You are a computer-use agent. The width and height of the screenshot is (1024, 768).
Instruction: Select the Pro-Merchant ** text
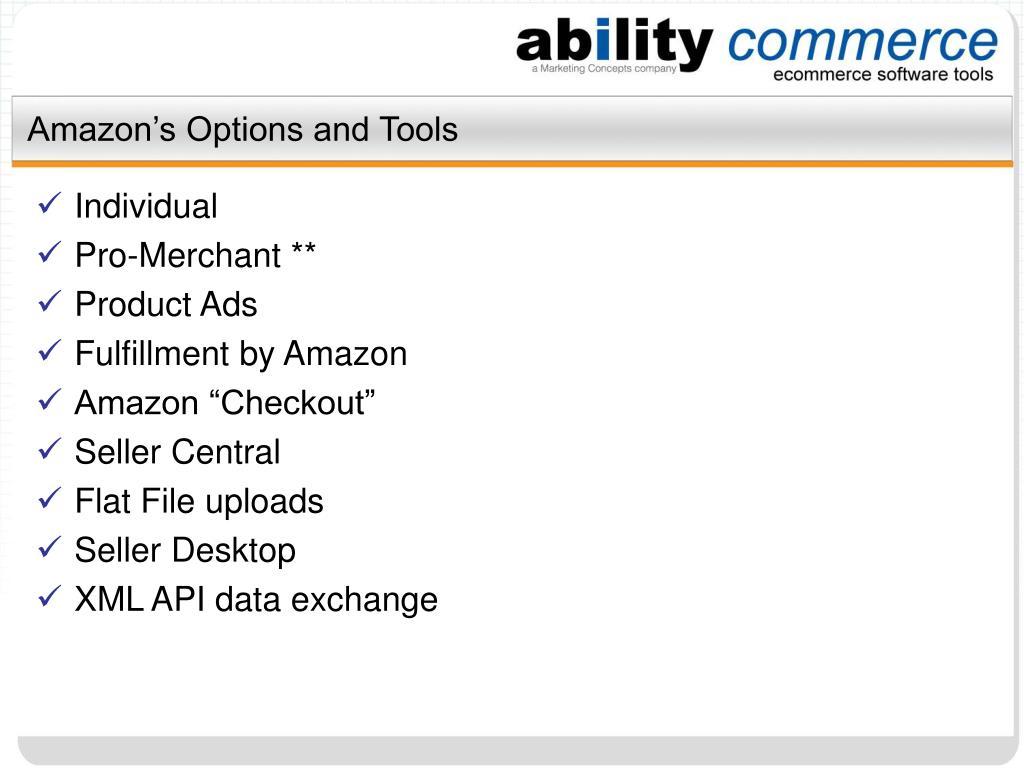click(x=195, y=255)
